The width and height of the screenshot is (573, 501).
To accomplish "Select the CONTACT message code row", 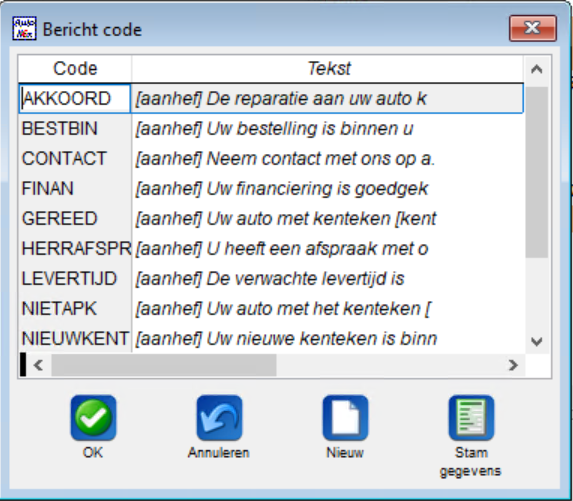I will coord(271,159).
